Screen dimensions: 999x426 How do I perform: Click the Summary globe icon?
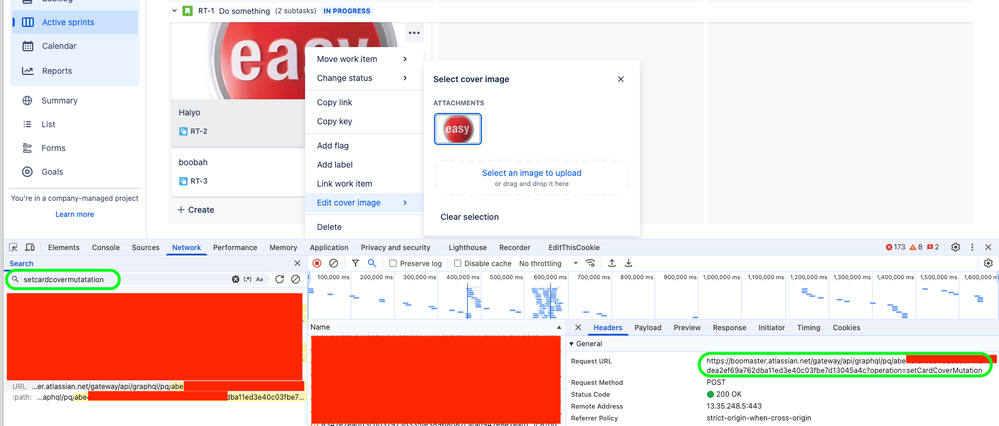[27, 101]
